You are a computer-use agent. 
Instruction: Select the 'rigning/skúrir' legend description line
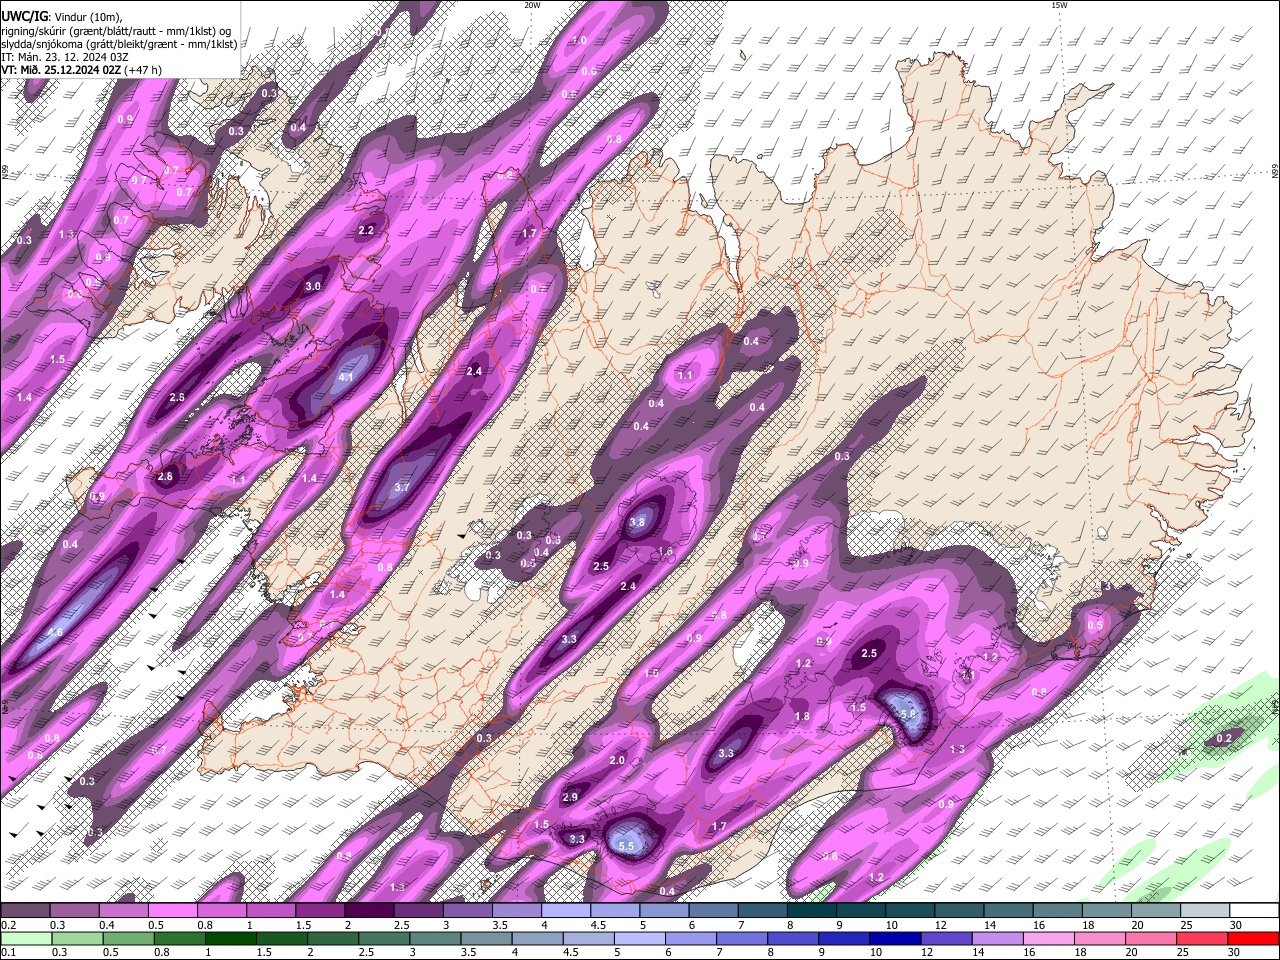pyautogui.click(x=116, y=31)
